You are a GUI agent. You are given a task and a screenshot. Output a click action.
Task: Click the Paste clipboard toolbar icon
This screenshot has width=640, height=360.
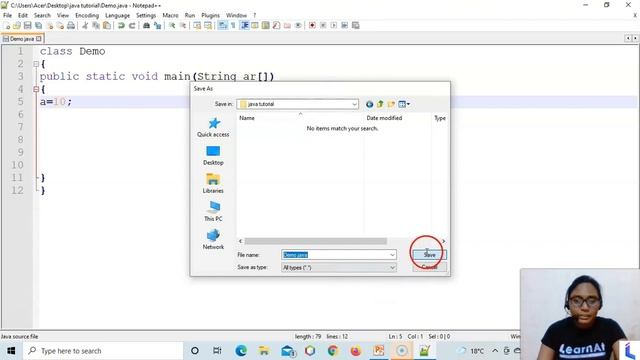pos(107,25)
